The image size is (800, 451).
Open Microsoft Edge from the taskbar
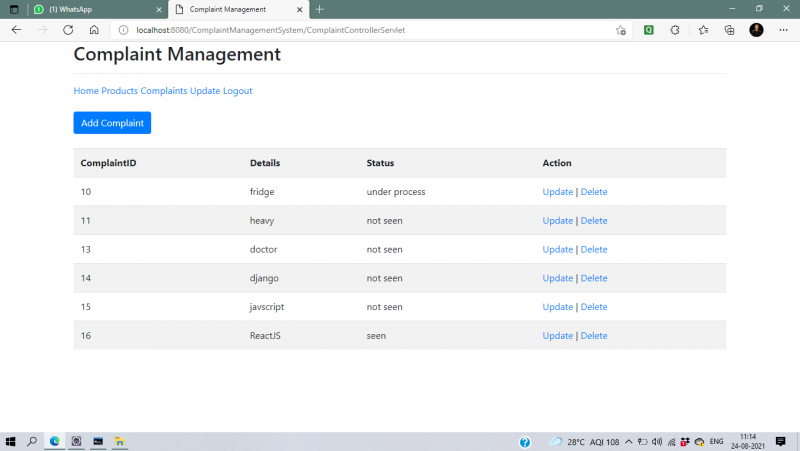point(54,441)
